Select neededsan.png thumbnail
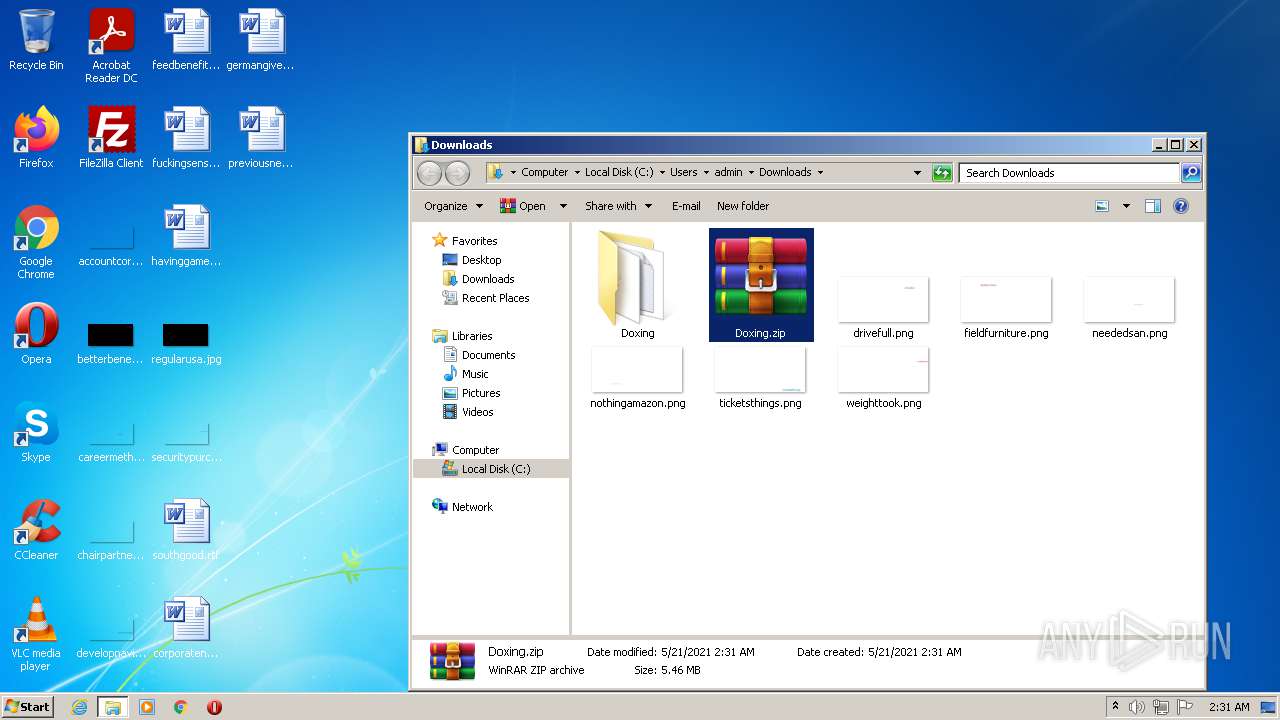Image resolution: width=1280 pixels, height=720 pixels. pos(1130,308)
